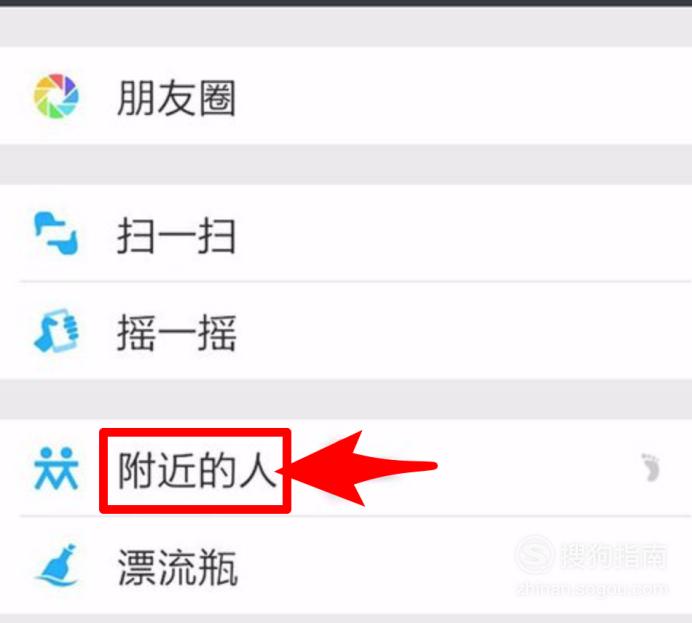Viewport: 692px width, 623px height.
Task: Tap the Drift Bottle icon
Action: coord(57,565)
